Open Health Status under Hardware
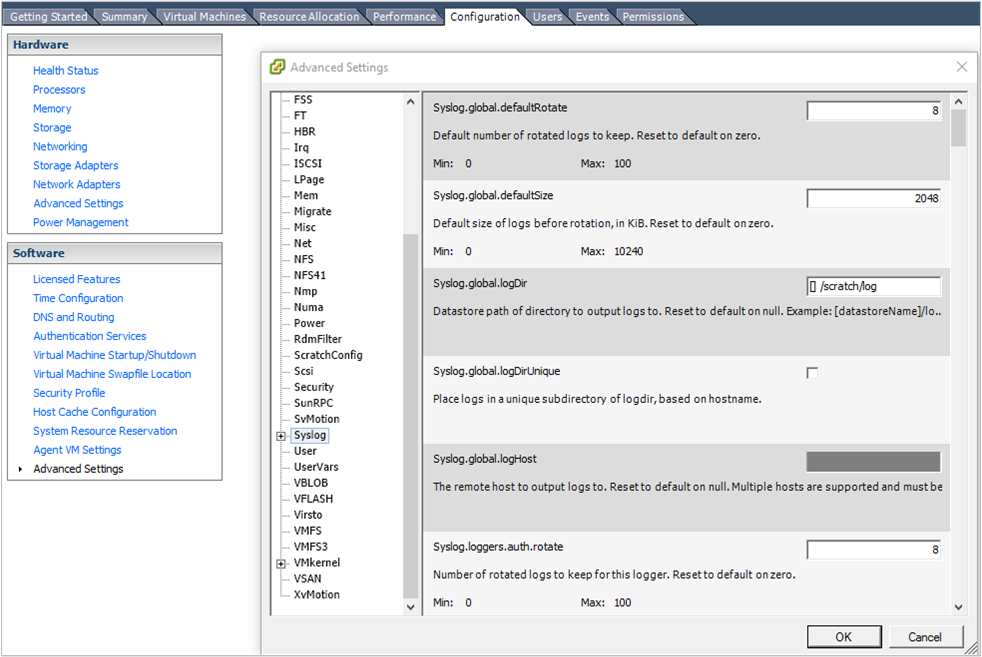The height and width of the screenshot is (657, 982). [65, 70]
